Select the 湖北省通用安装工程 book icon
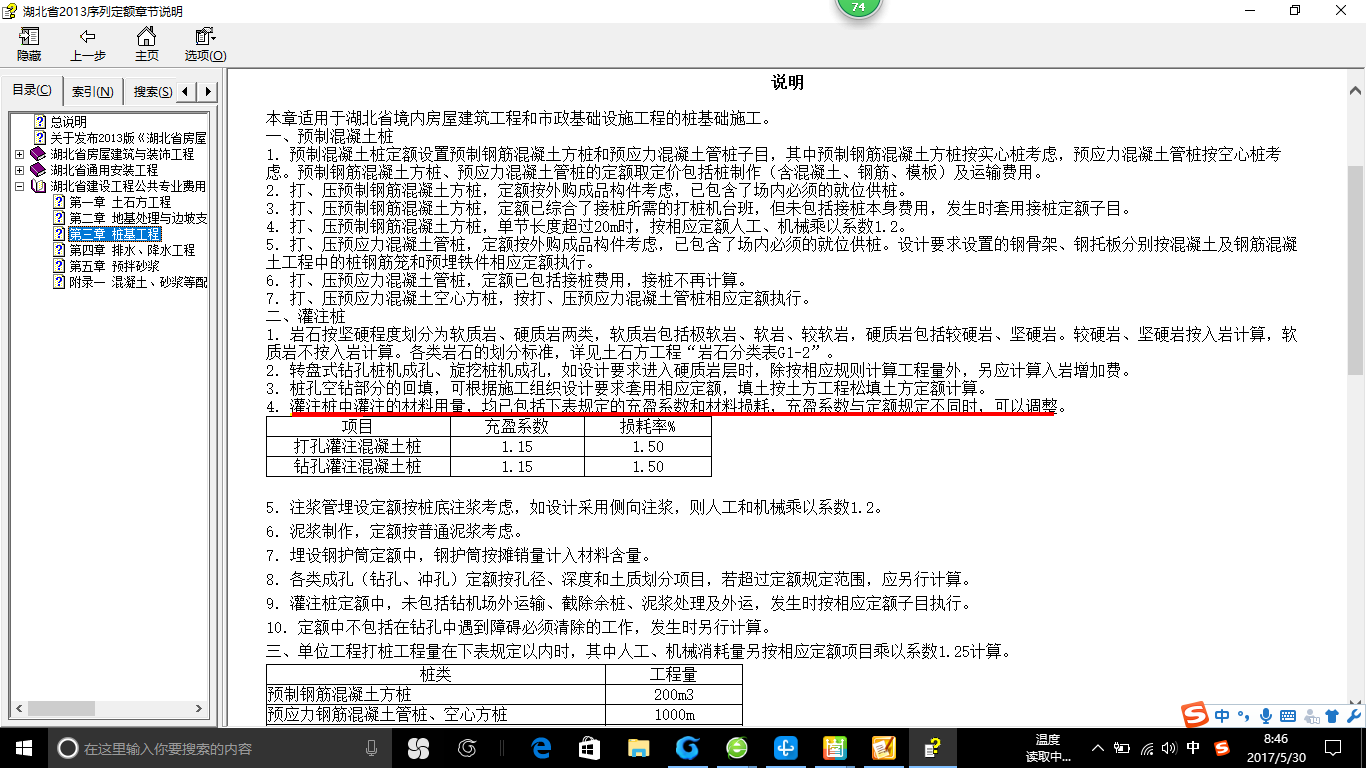 pos(38,170)
